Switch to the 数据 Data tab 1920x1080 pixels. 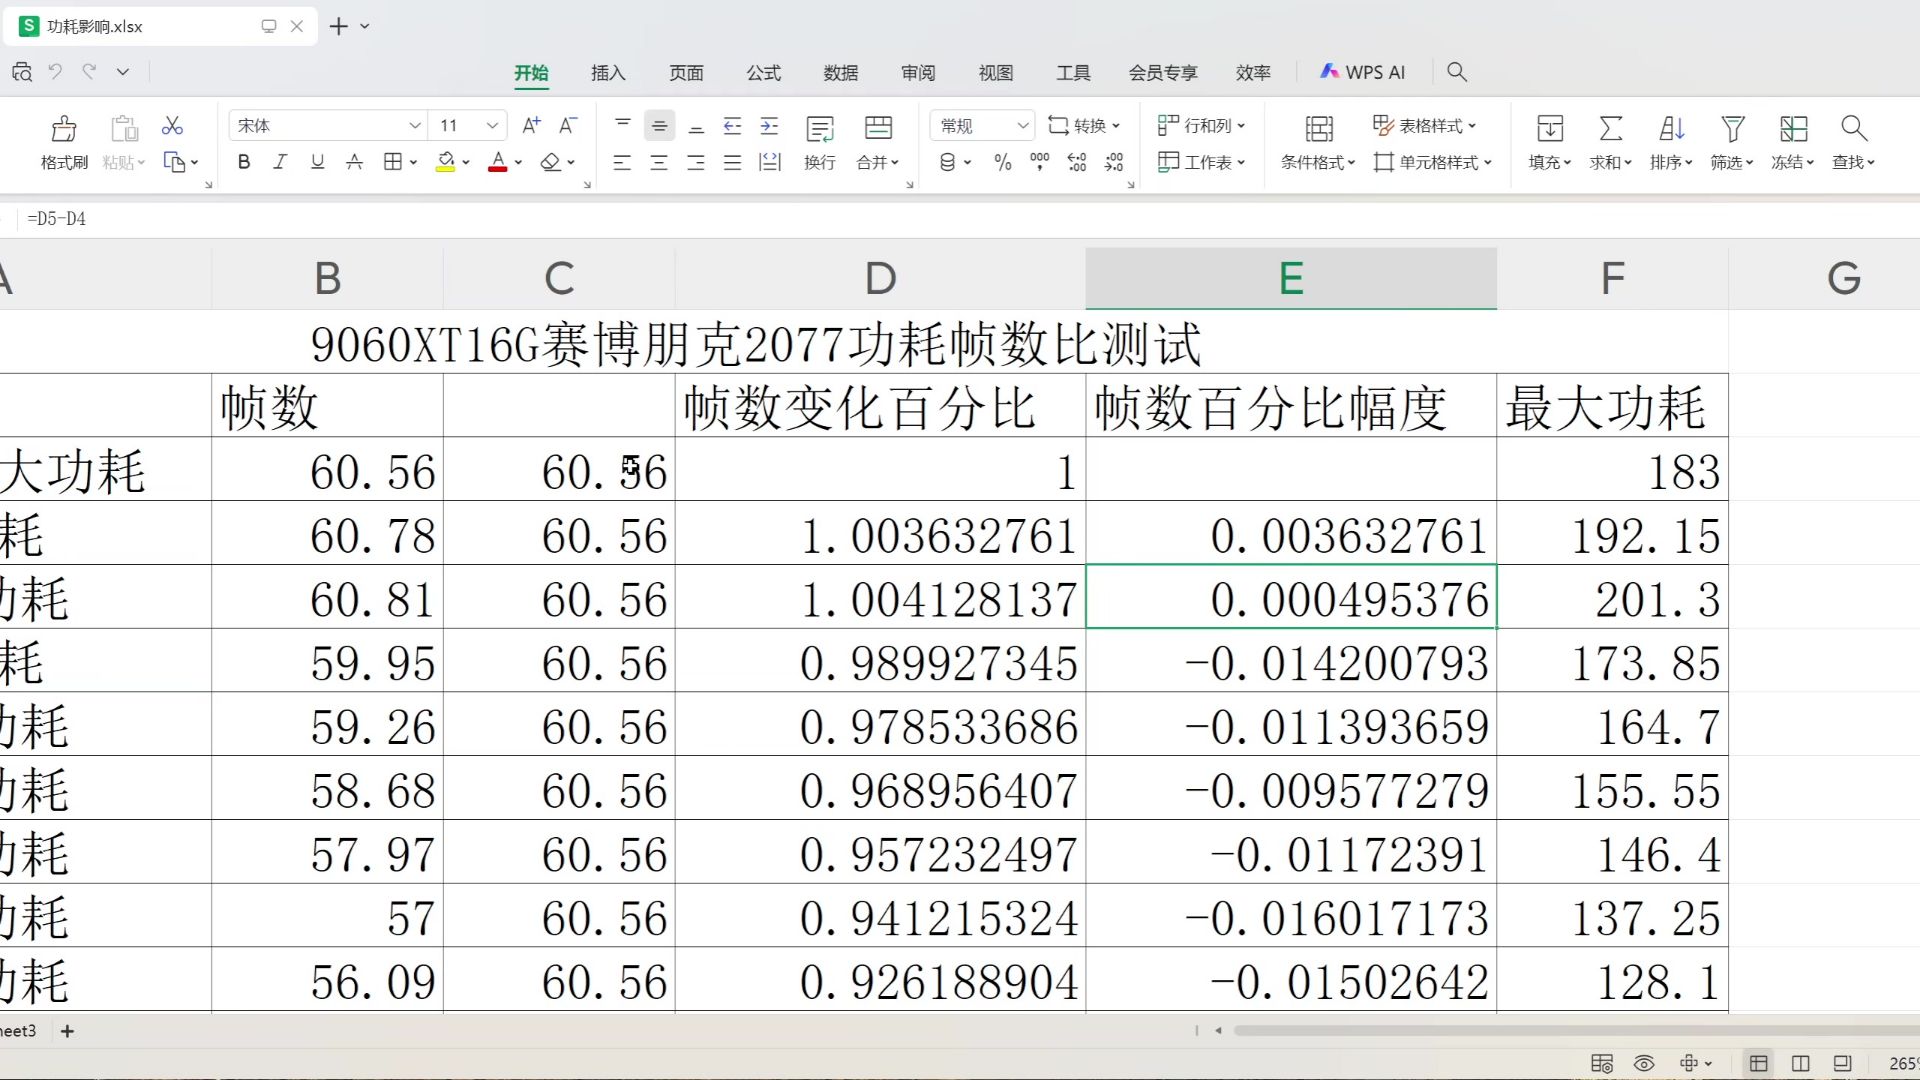841,72
